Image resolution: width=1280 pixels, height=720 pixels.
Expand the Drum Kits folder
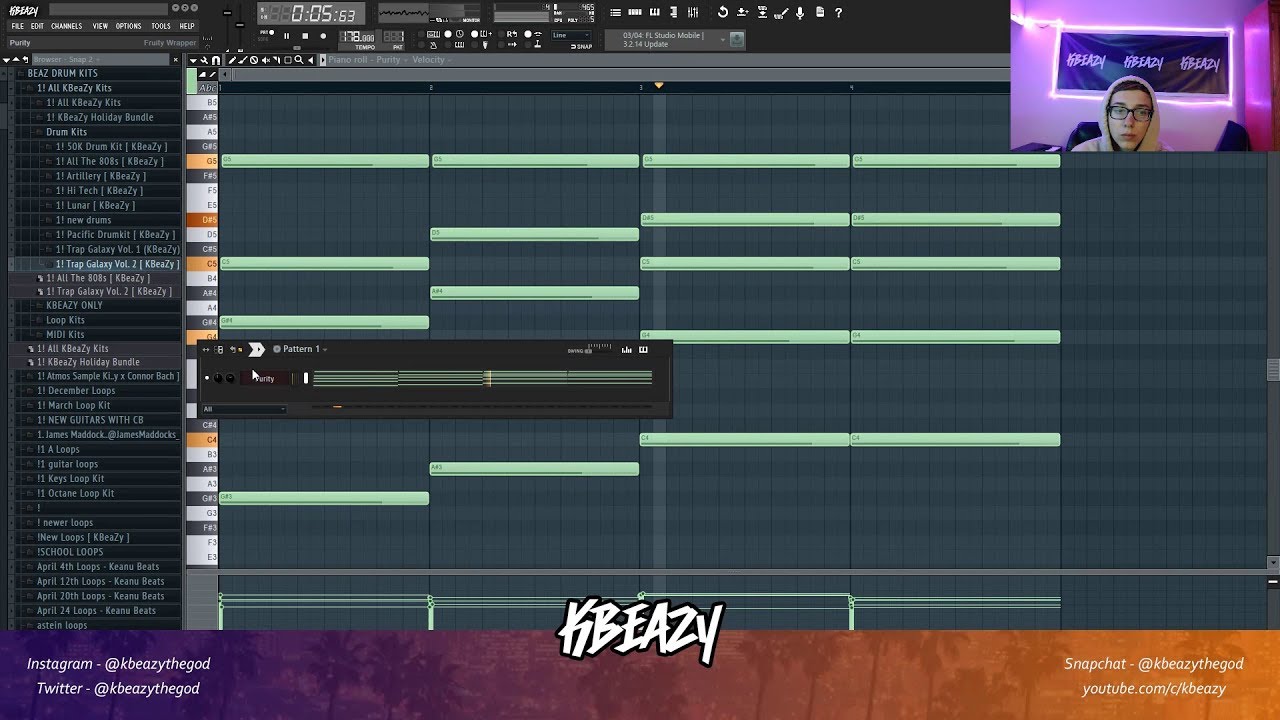point(66,132)
